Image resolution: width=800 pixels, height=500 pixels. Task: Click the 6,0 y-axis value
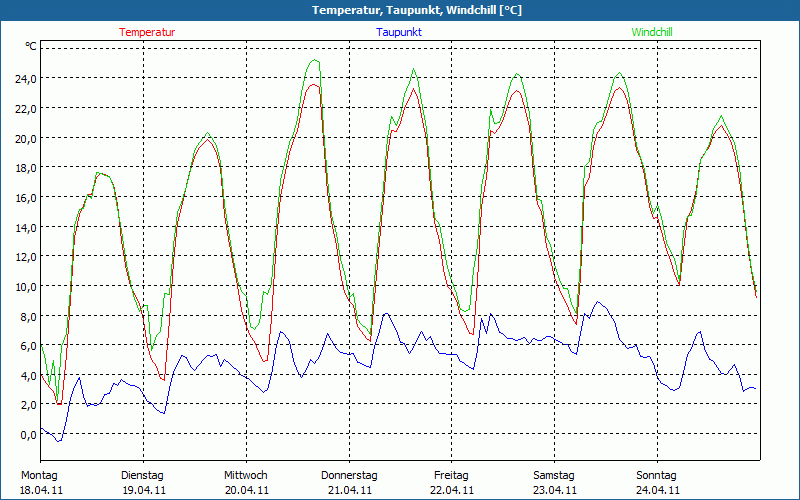coord(28,346)
